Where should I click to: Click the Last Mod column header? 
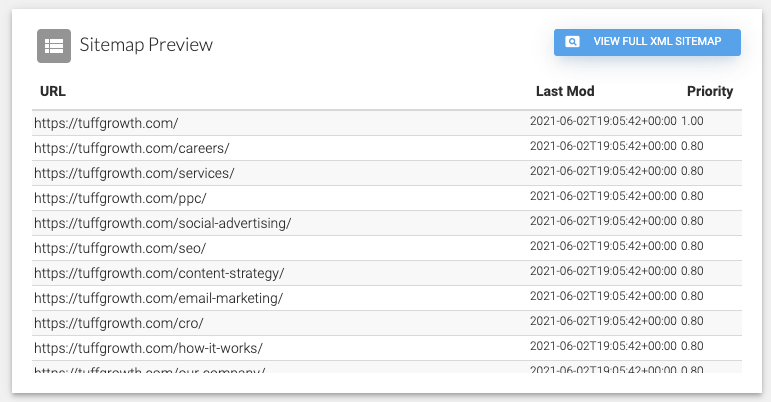pyautogui.click(x=565, y=91)
